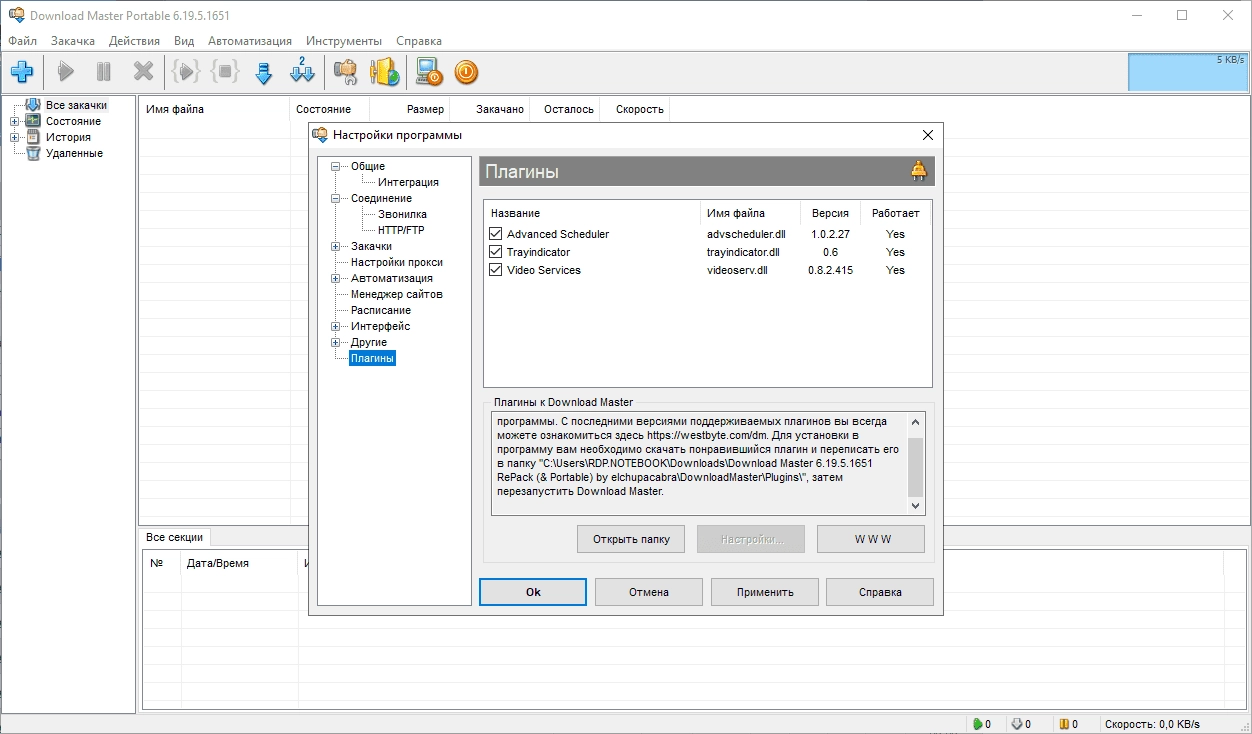Viewport: 1252px width, 734px height.
Task: Select HTTP/FTP in the settings tree
Action: tap(401, 230)
